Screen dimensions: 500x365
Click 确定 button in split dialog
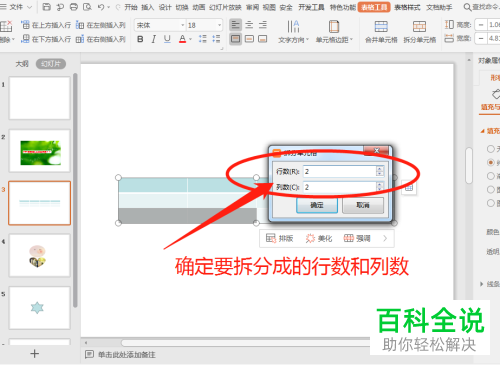(x=317, y=205)
